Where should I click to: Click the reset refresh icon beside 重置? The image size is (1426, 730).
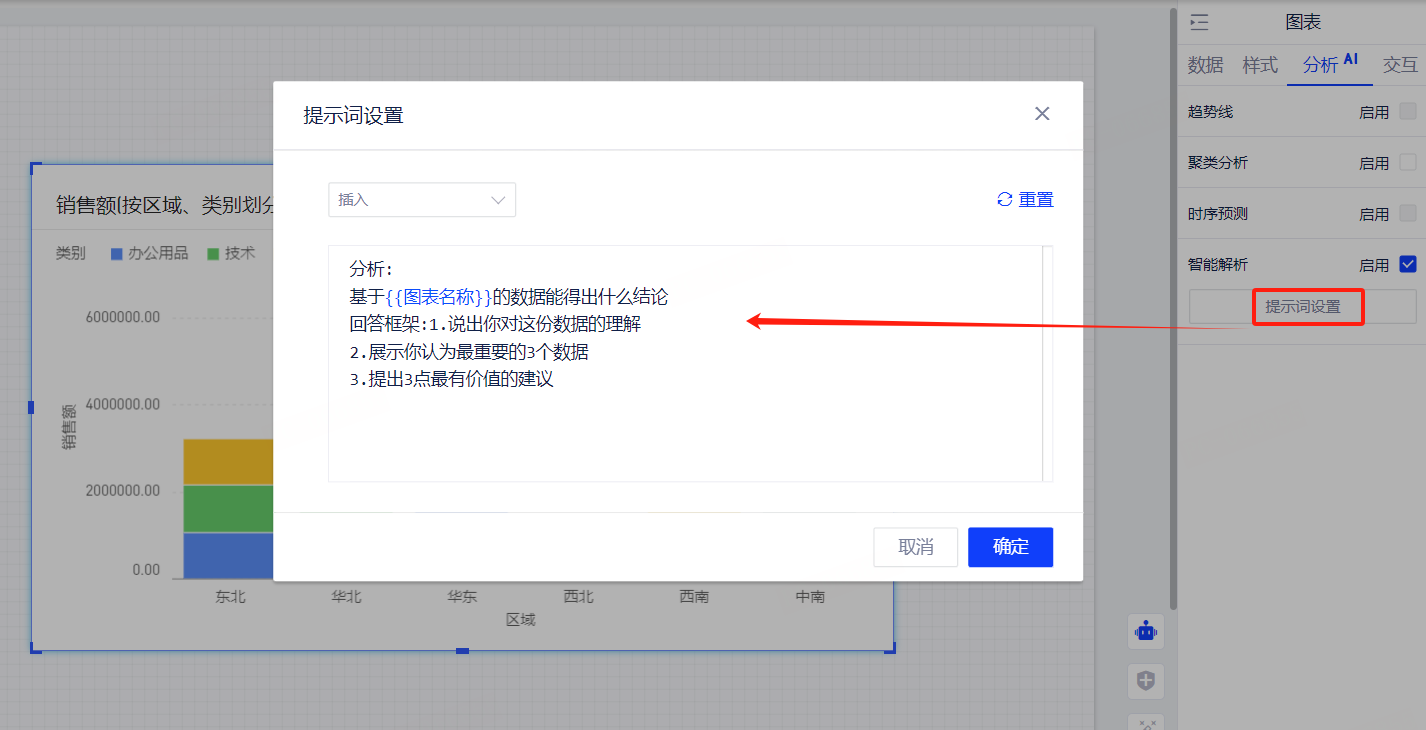1005,200
